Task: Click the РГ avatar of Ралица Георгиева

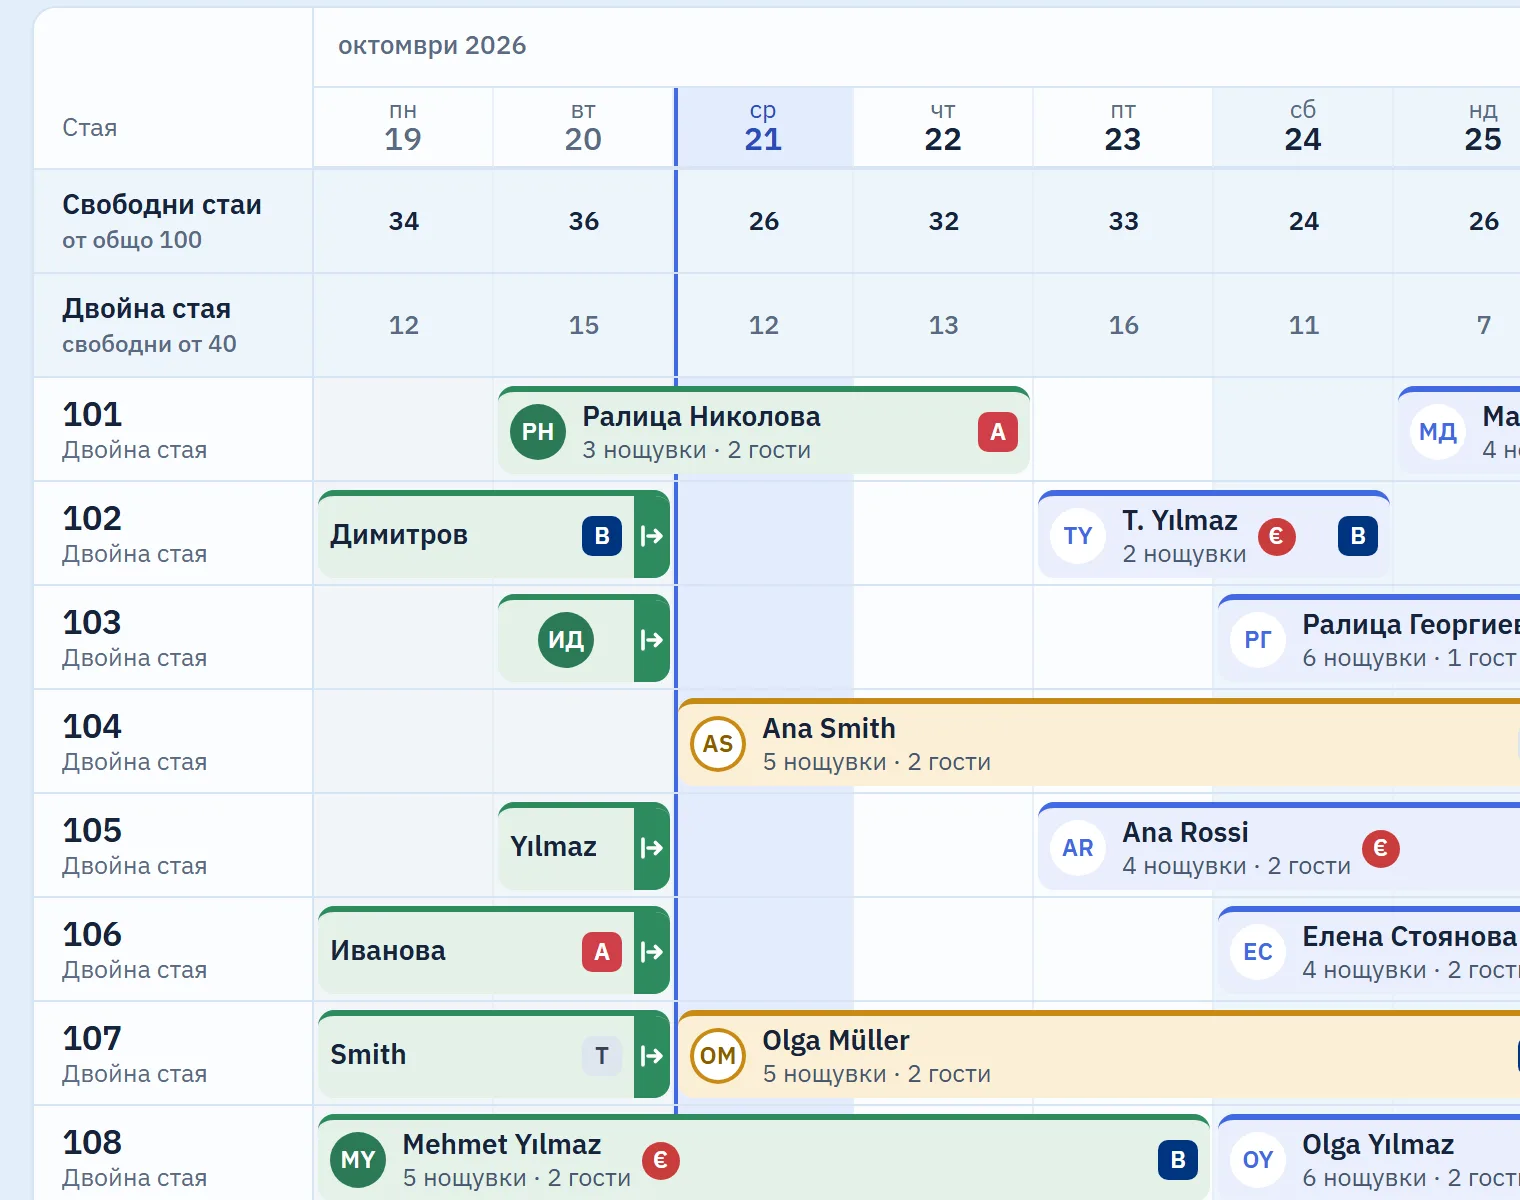Action: 1258,640
